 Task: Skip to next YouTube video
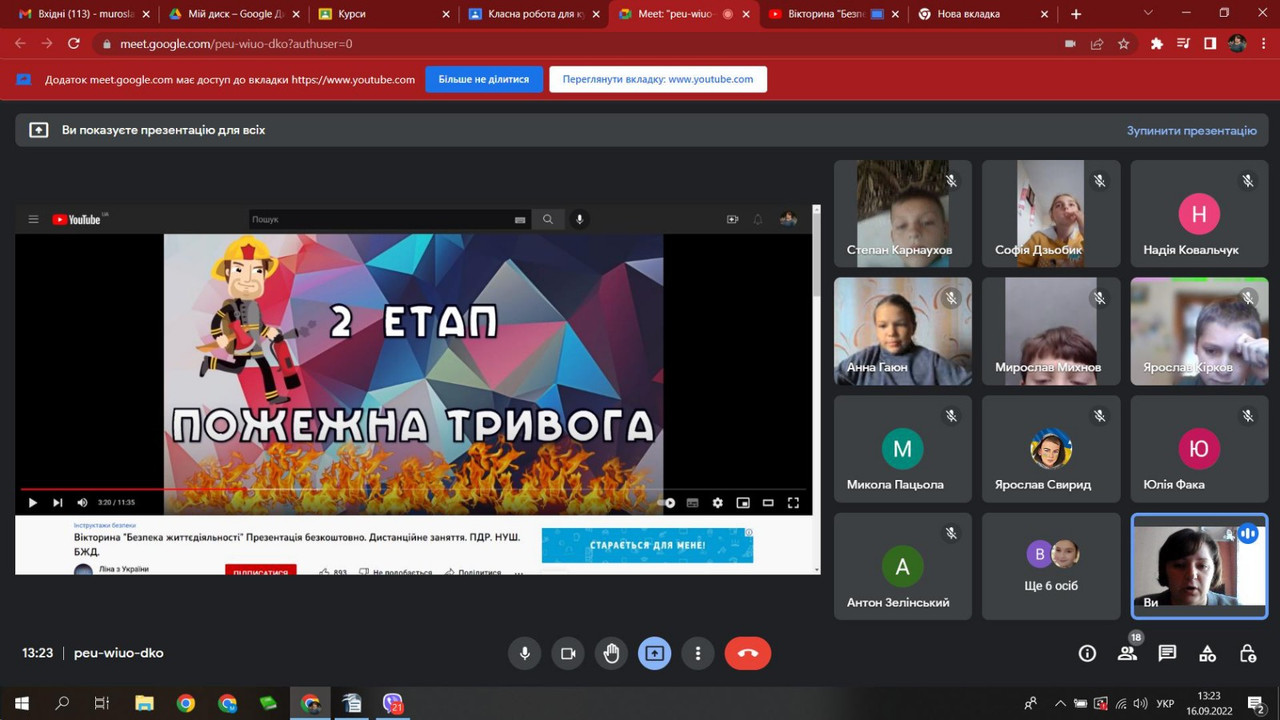(58, 503)
